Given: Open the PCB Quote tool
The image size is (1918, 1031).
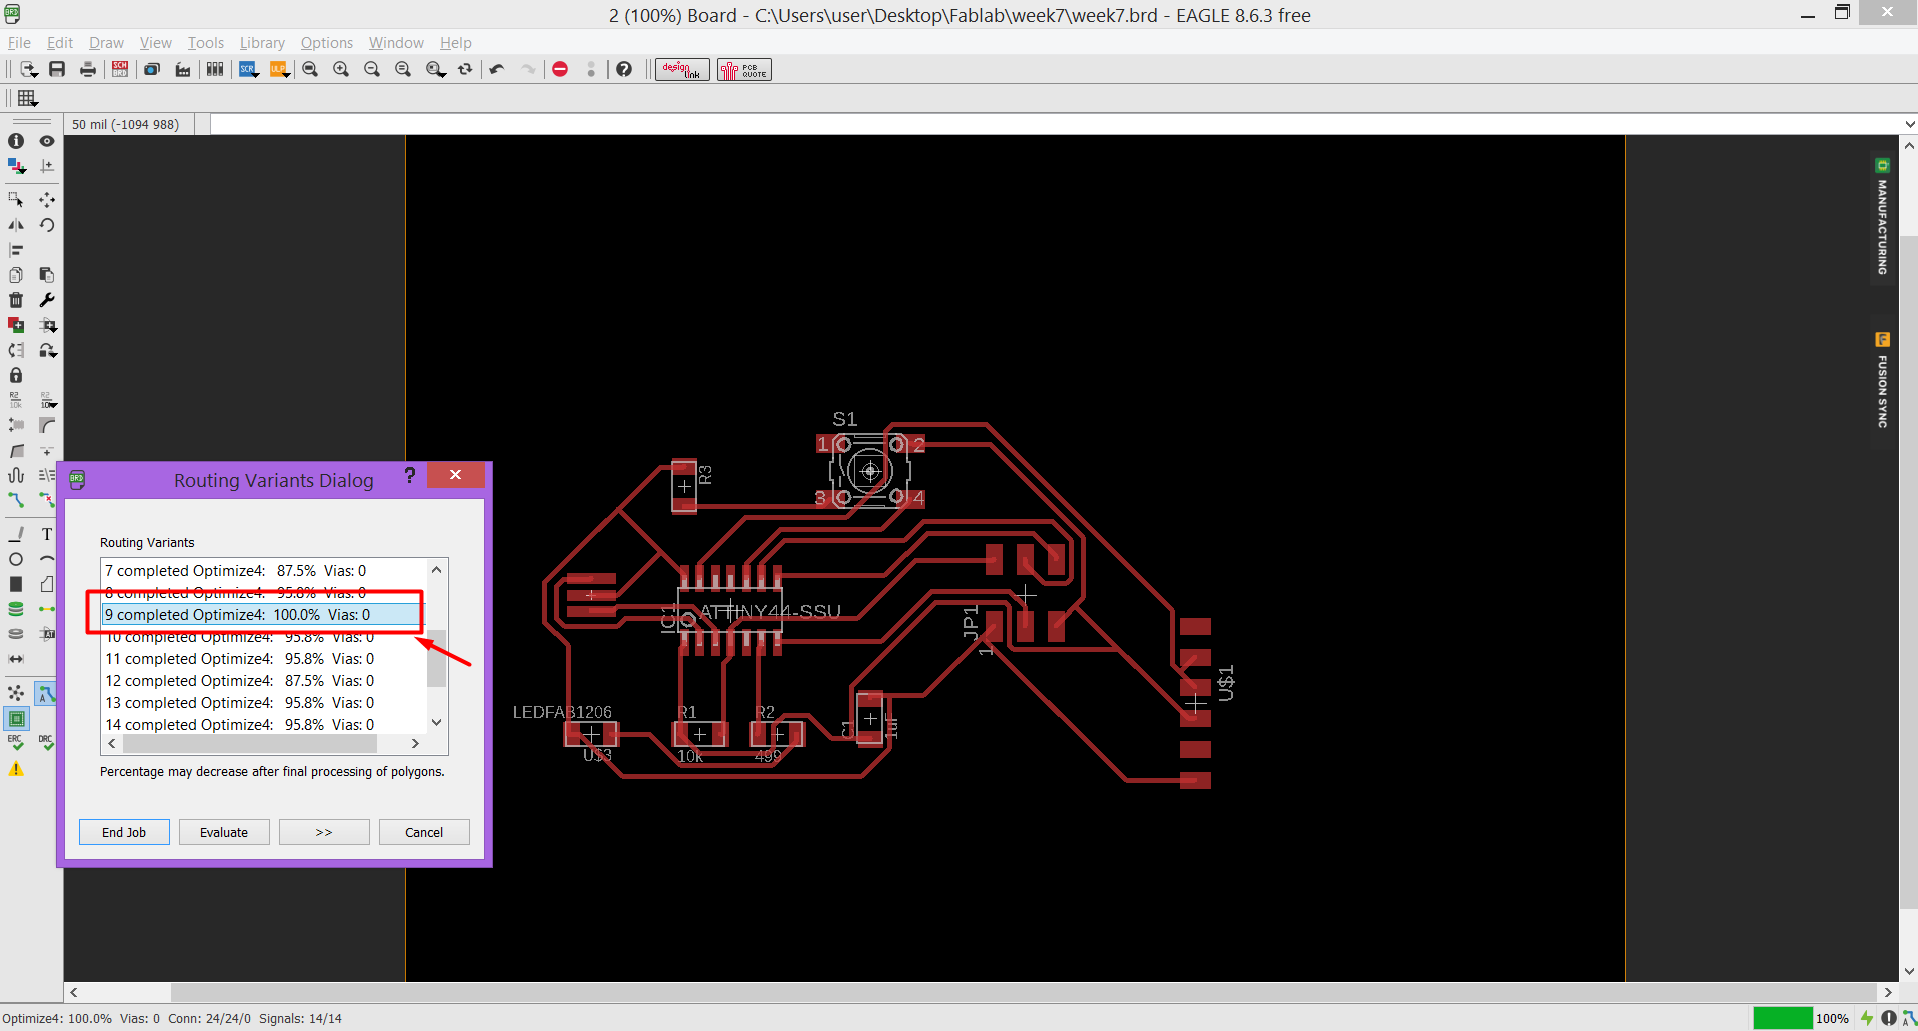Looking at the screenshot, I should tap(744, 69).
